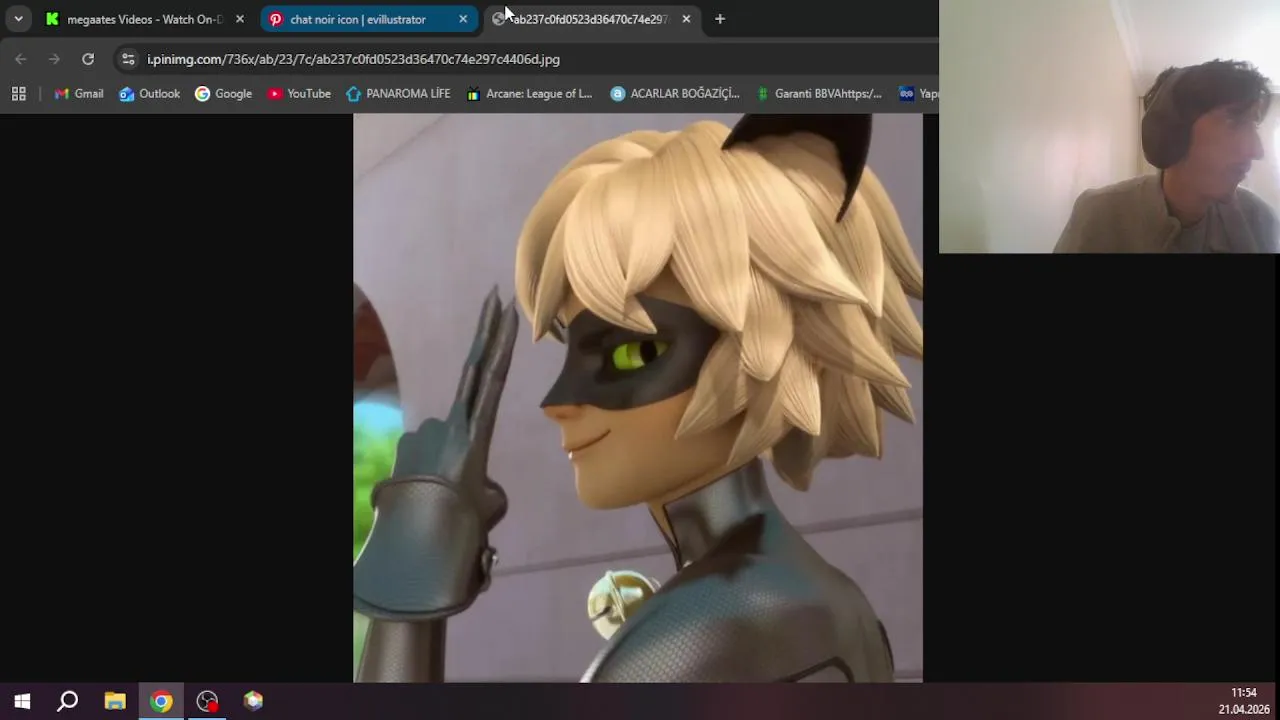Open the Yap... bookmark cut off at edge
This screenshot has height=720, width=1280.
[x=918, y=93]
